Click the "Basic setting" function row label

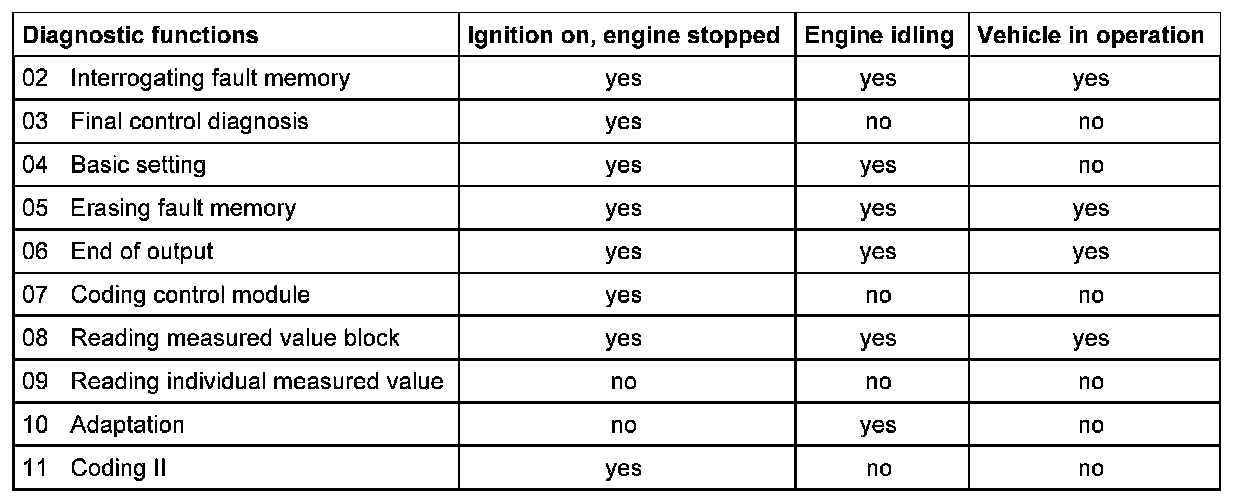(138, 165)
